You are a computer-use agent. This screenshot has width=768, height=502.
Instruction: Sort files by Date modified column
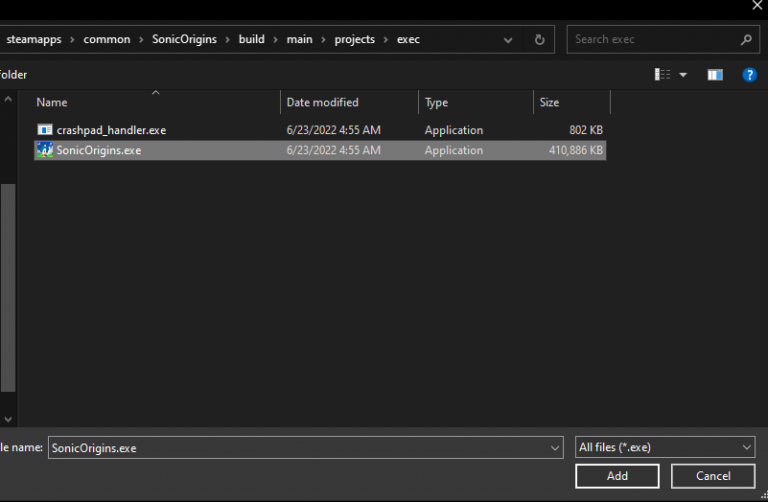click(x=322, y=102)
